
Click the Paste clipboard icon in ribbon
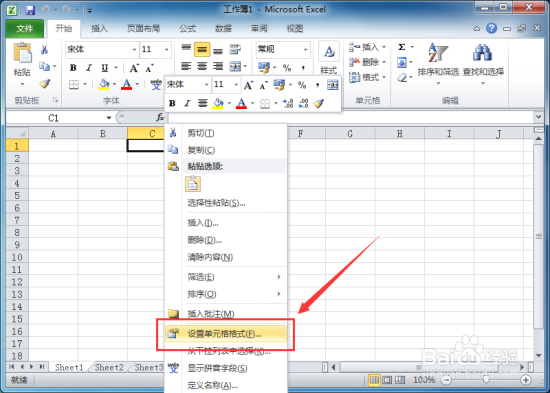pyautogui.click(x=22, y=53)
